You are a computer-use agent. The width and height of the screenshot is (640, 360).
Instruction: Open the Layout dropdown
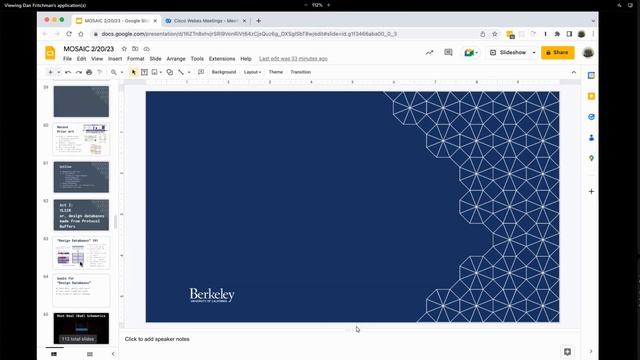[252, 72]
